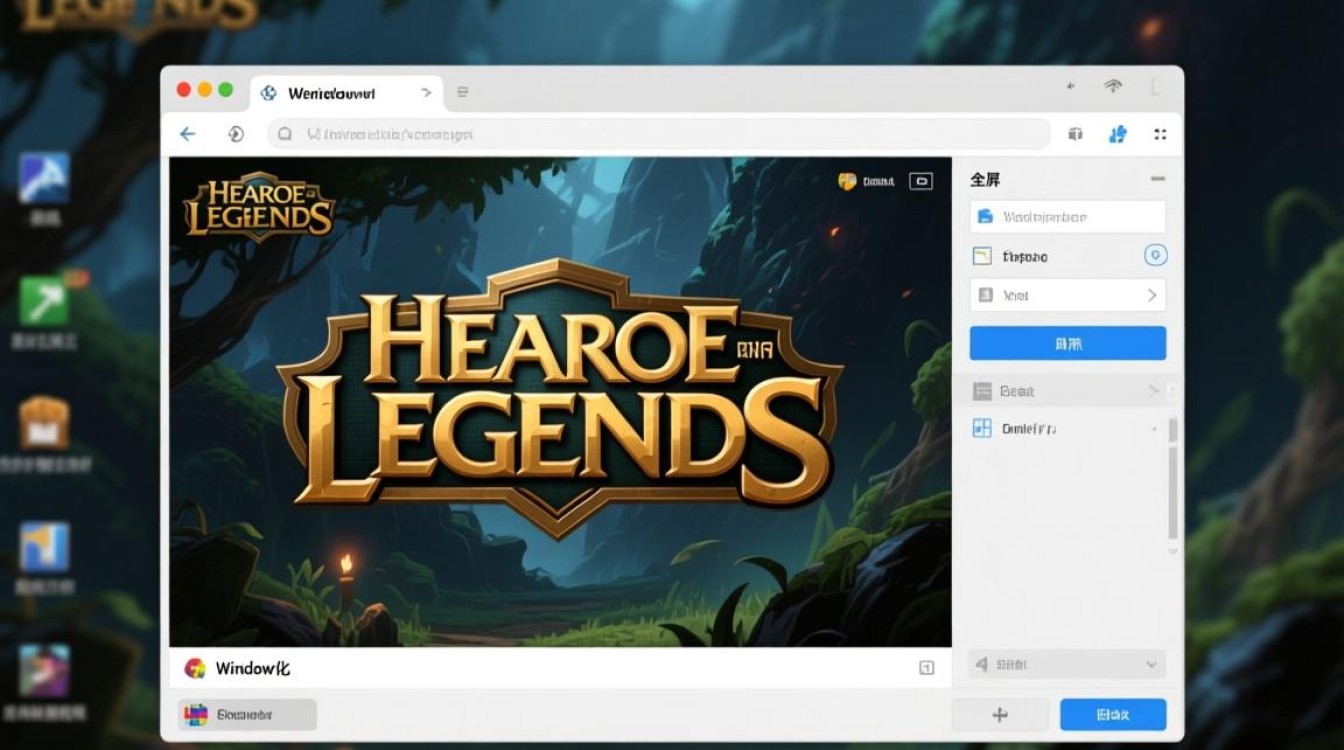Screen dimensions: 1344x750
Task: Click the Window化 label below the video
Action: pos(253,668)
